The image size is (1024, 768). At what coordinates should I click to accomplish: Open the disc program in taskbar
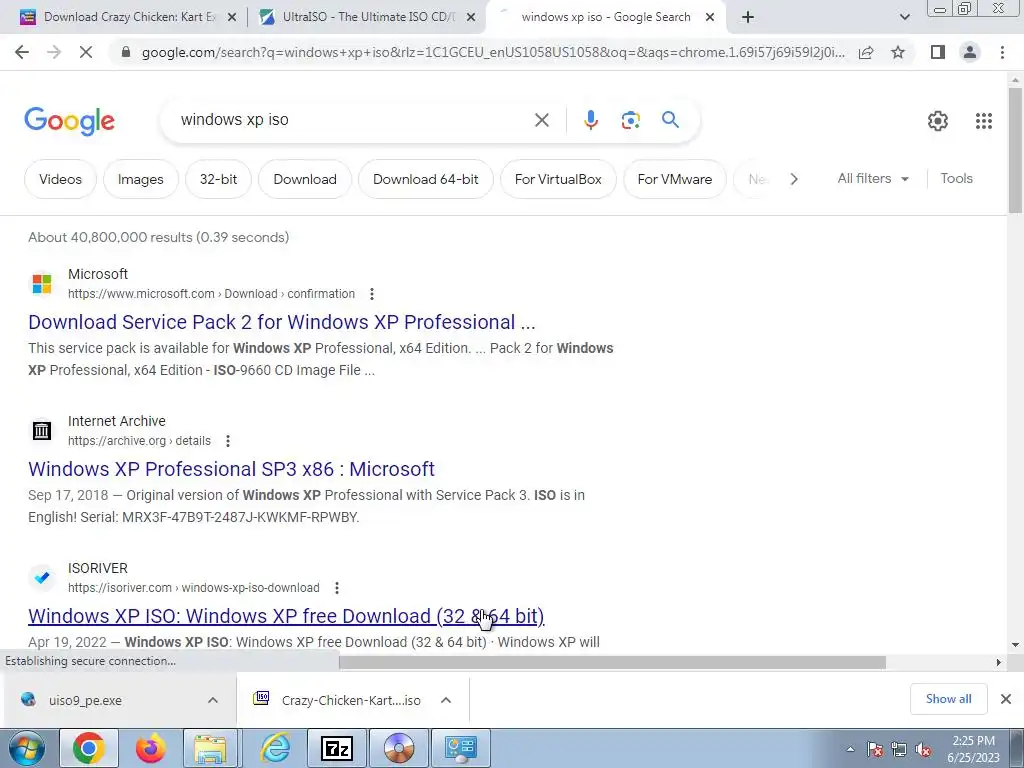(398, 748)
